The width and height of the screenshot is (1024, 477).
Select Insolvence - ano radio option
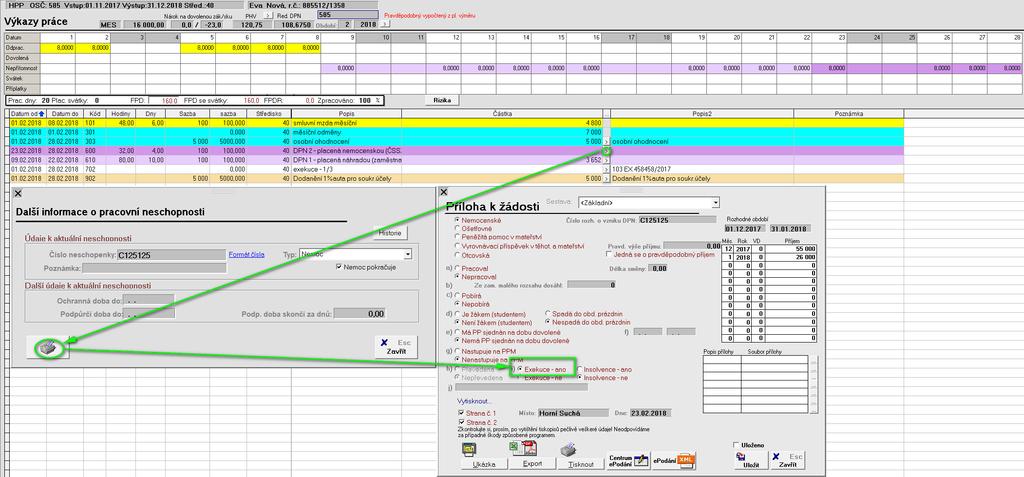579,369
